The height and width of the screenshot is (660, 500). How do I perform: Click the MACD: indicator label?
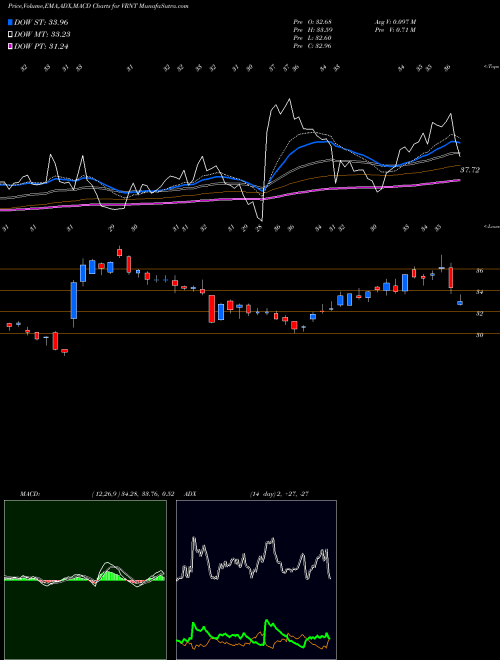[30, 494]
